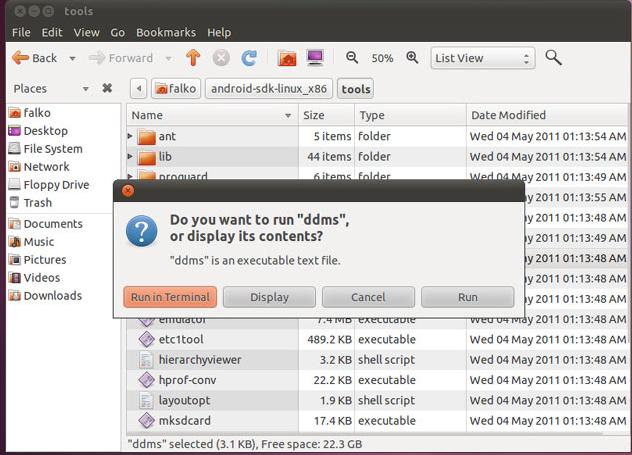Screen dimensions: 632x455
Task: Expand the lib folder tree arrow
Action: 131,157
